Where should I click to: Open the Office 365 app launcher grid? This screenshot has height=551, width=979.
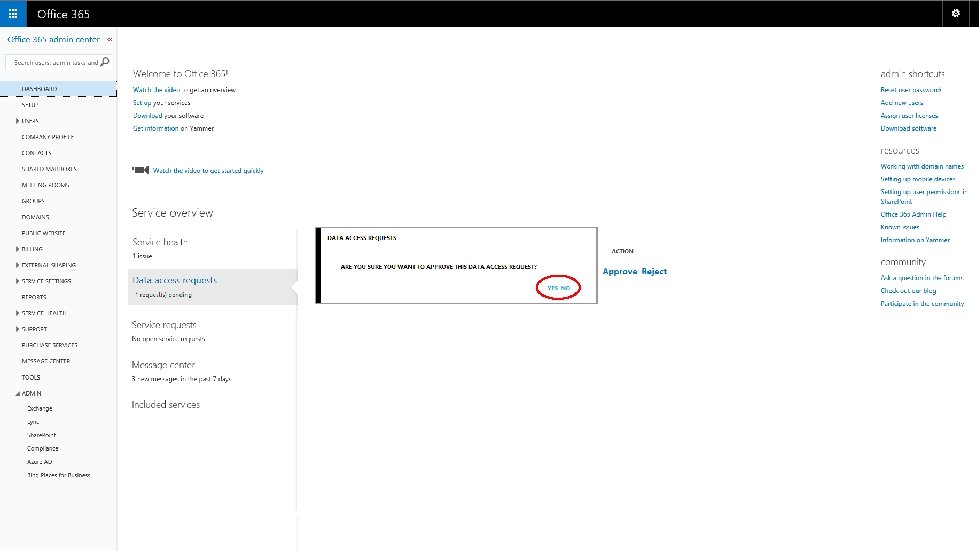(13, 13)
